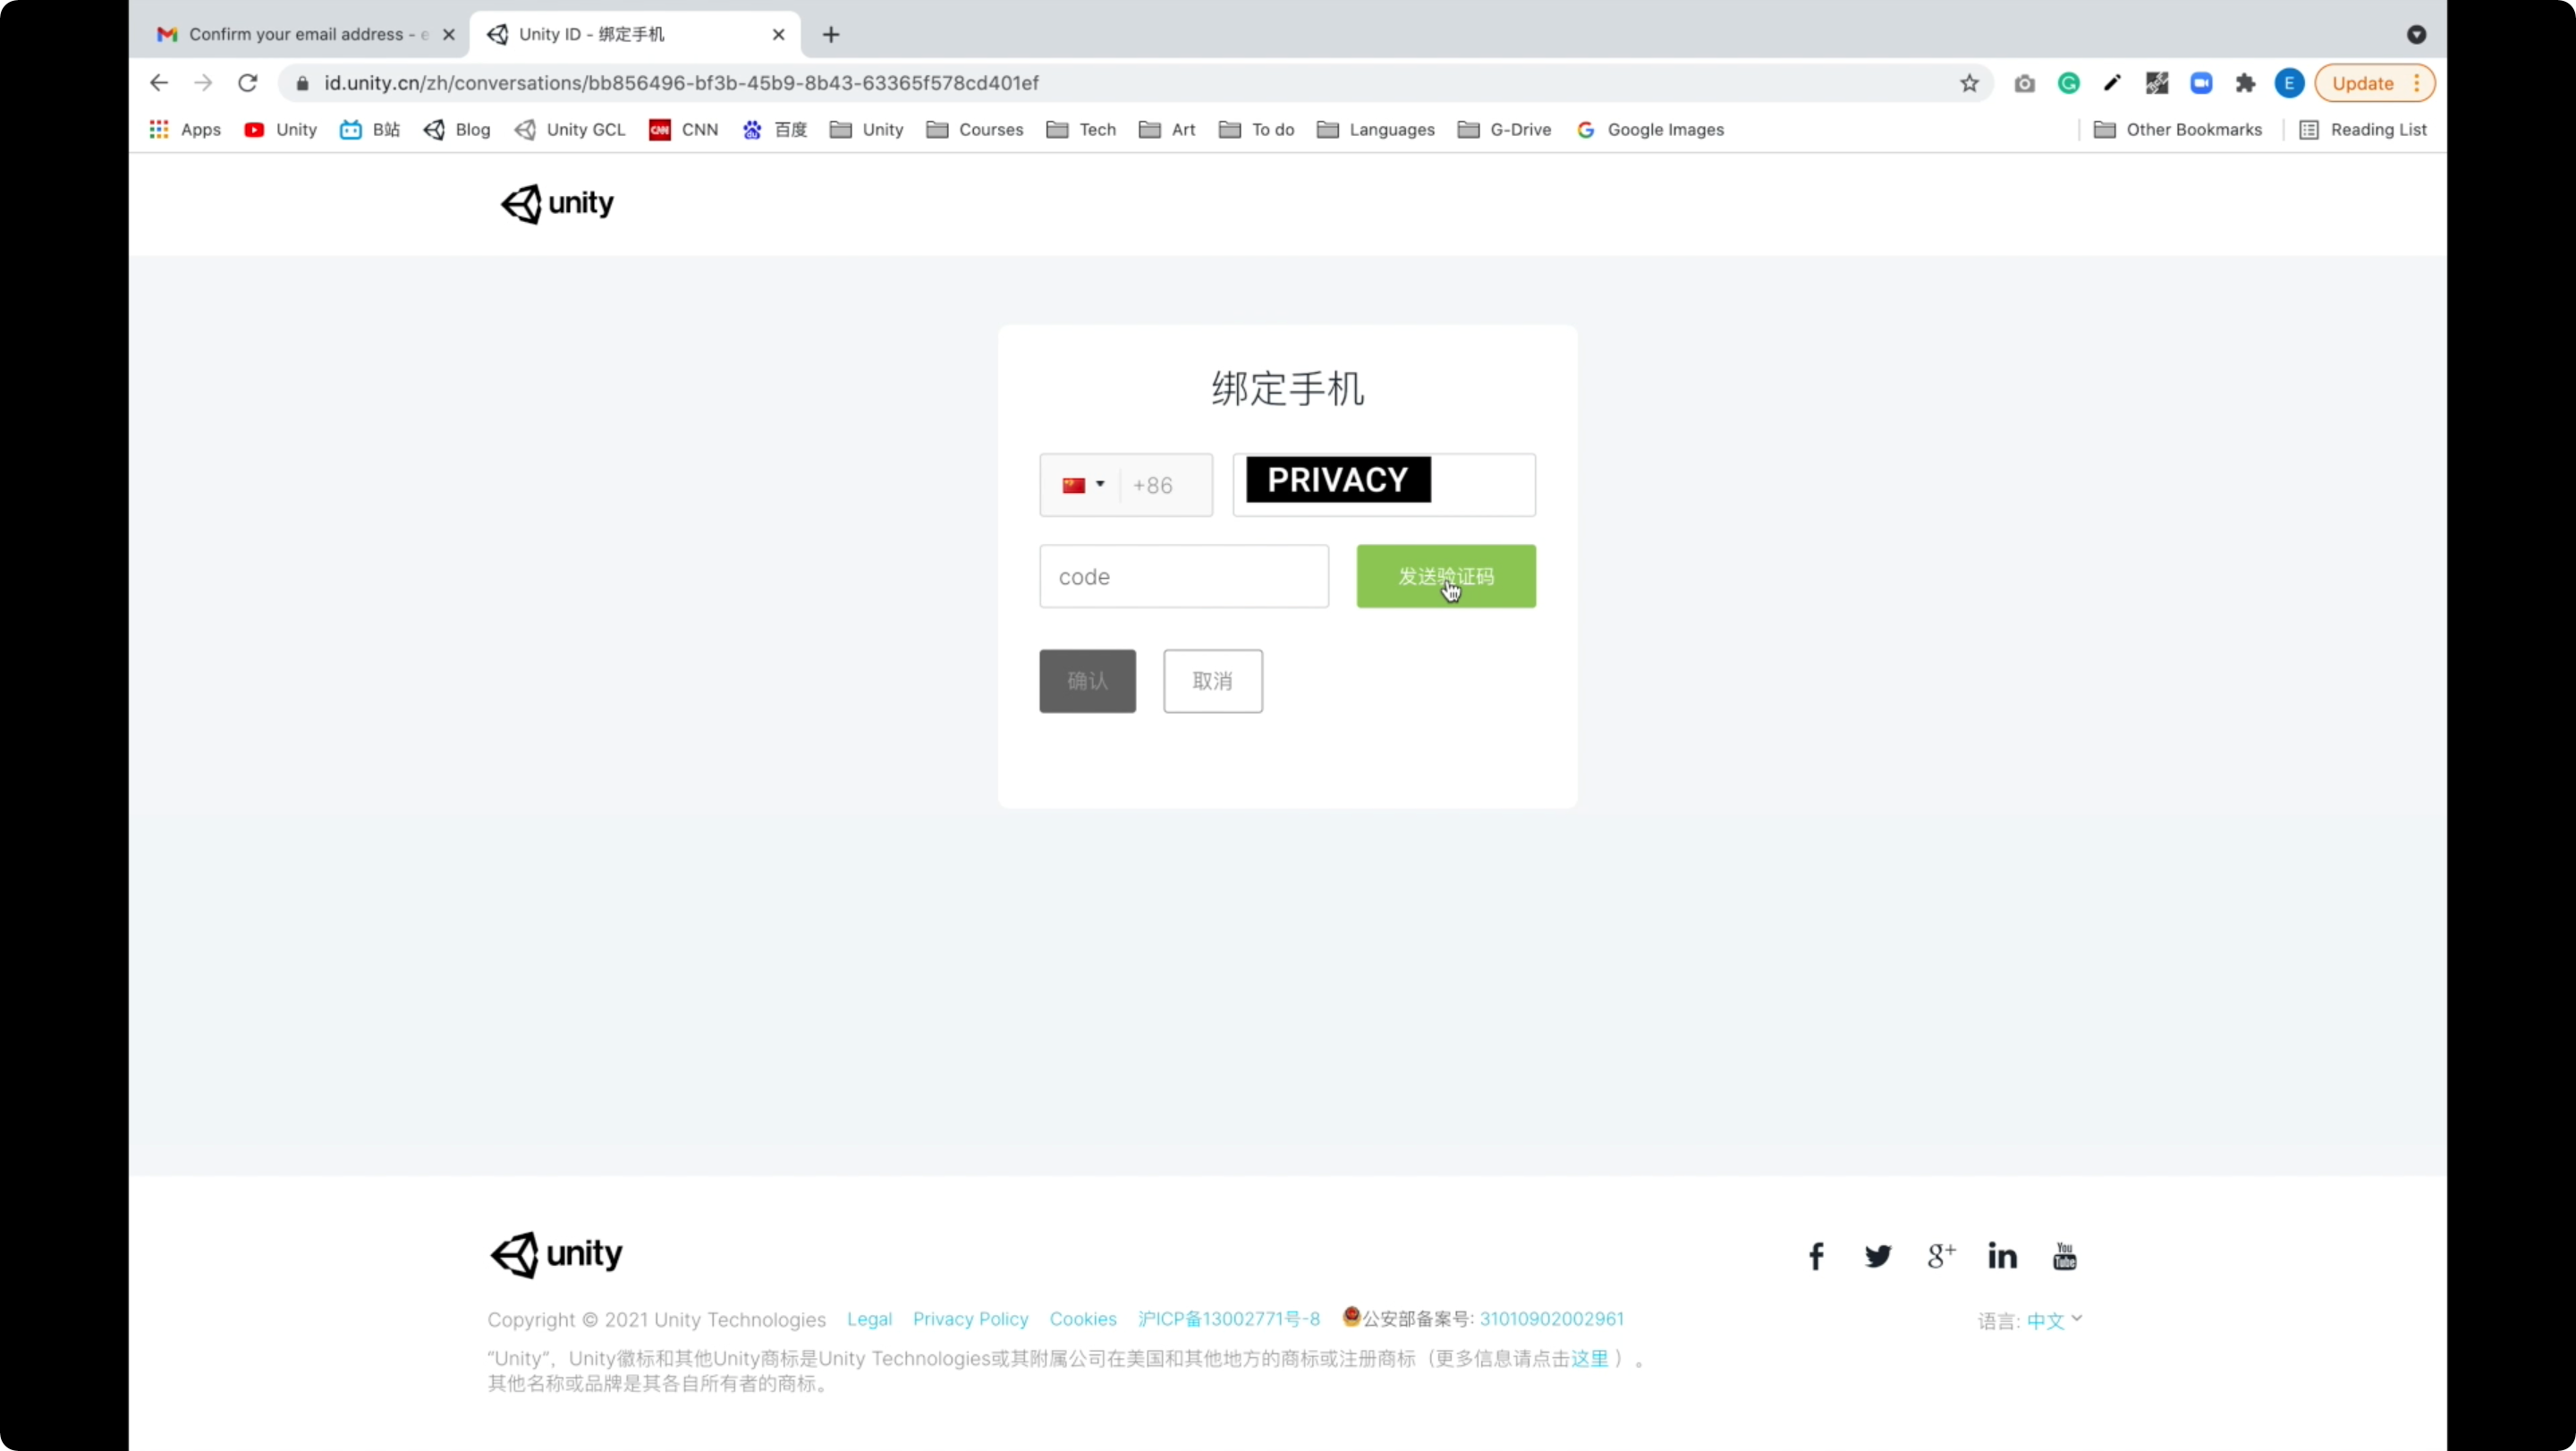Open the Twitter icon link
The image size is (2576, 1451).
pyautogui.click(x=1877, y=1256)
